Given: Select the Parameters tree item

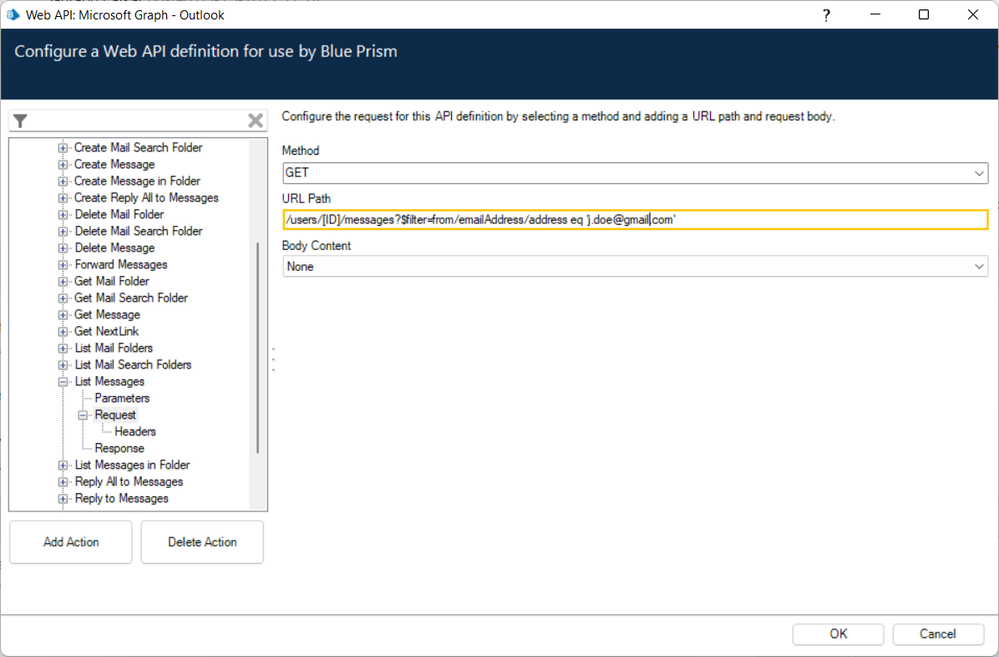Looking at the screenshot, I should [x=122, y=398].
